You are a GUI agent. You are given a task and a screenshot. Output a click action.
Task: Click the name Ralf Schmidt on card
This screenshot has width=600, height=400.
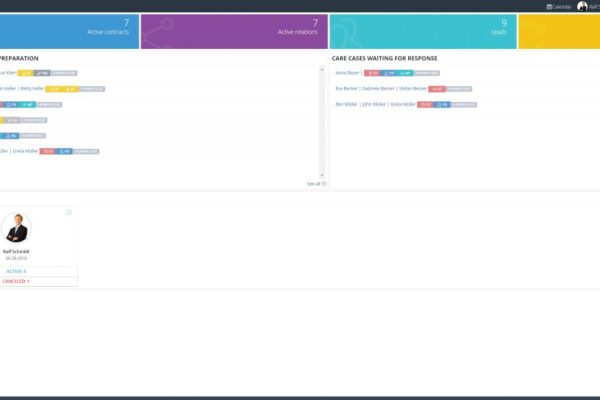(16, 251)
